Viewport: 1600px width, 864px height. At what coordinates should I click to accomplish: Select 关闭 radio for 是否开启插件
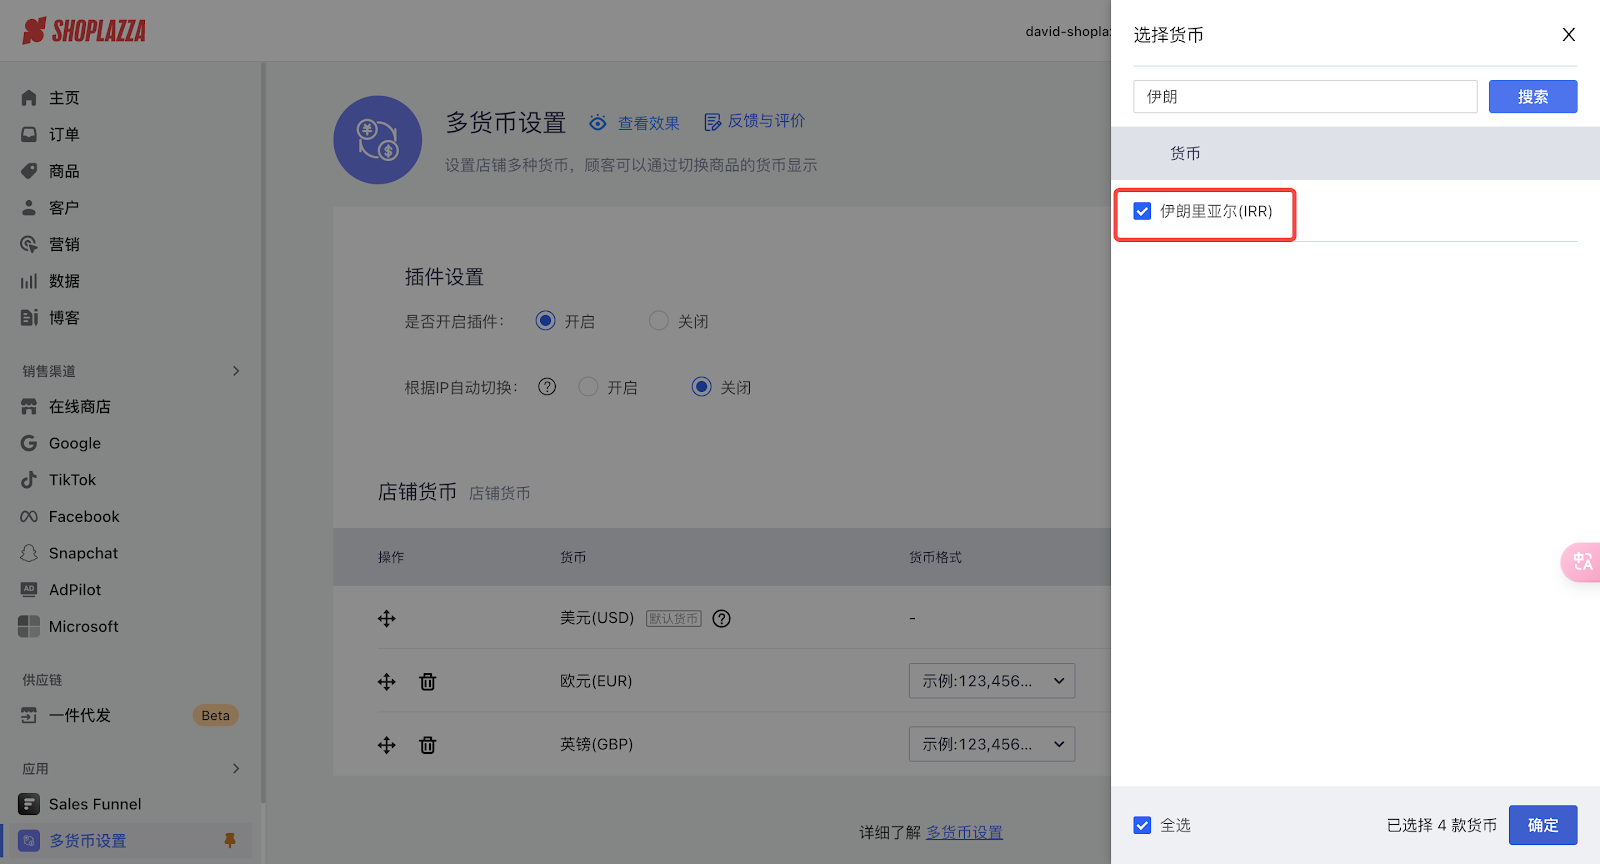tap(658, 321)
